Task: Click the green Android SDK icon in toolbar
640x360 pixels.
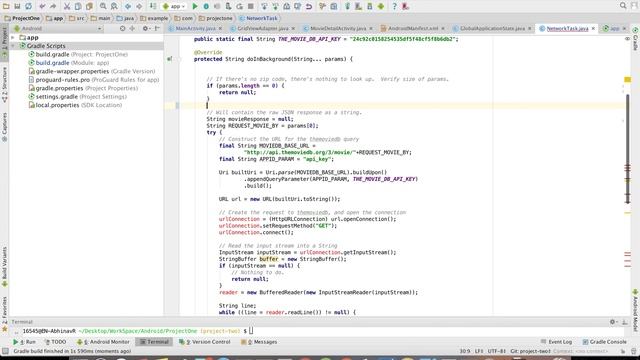Action: pos(381,6)
